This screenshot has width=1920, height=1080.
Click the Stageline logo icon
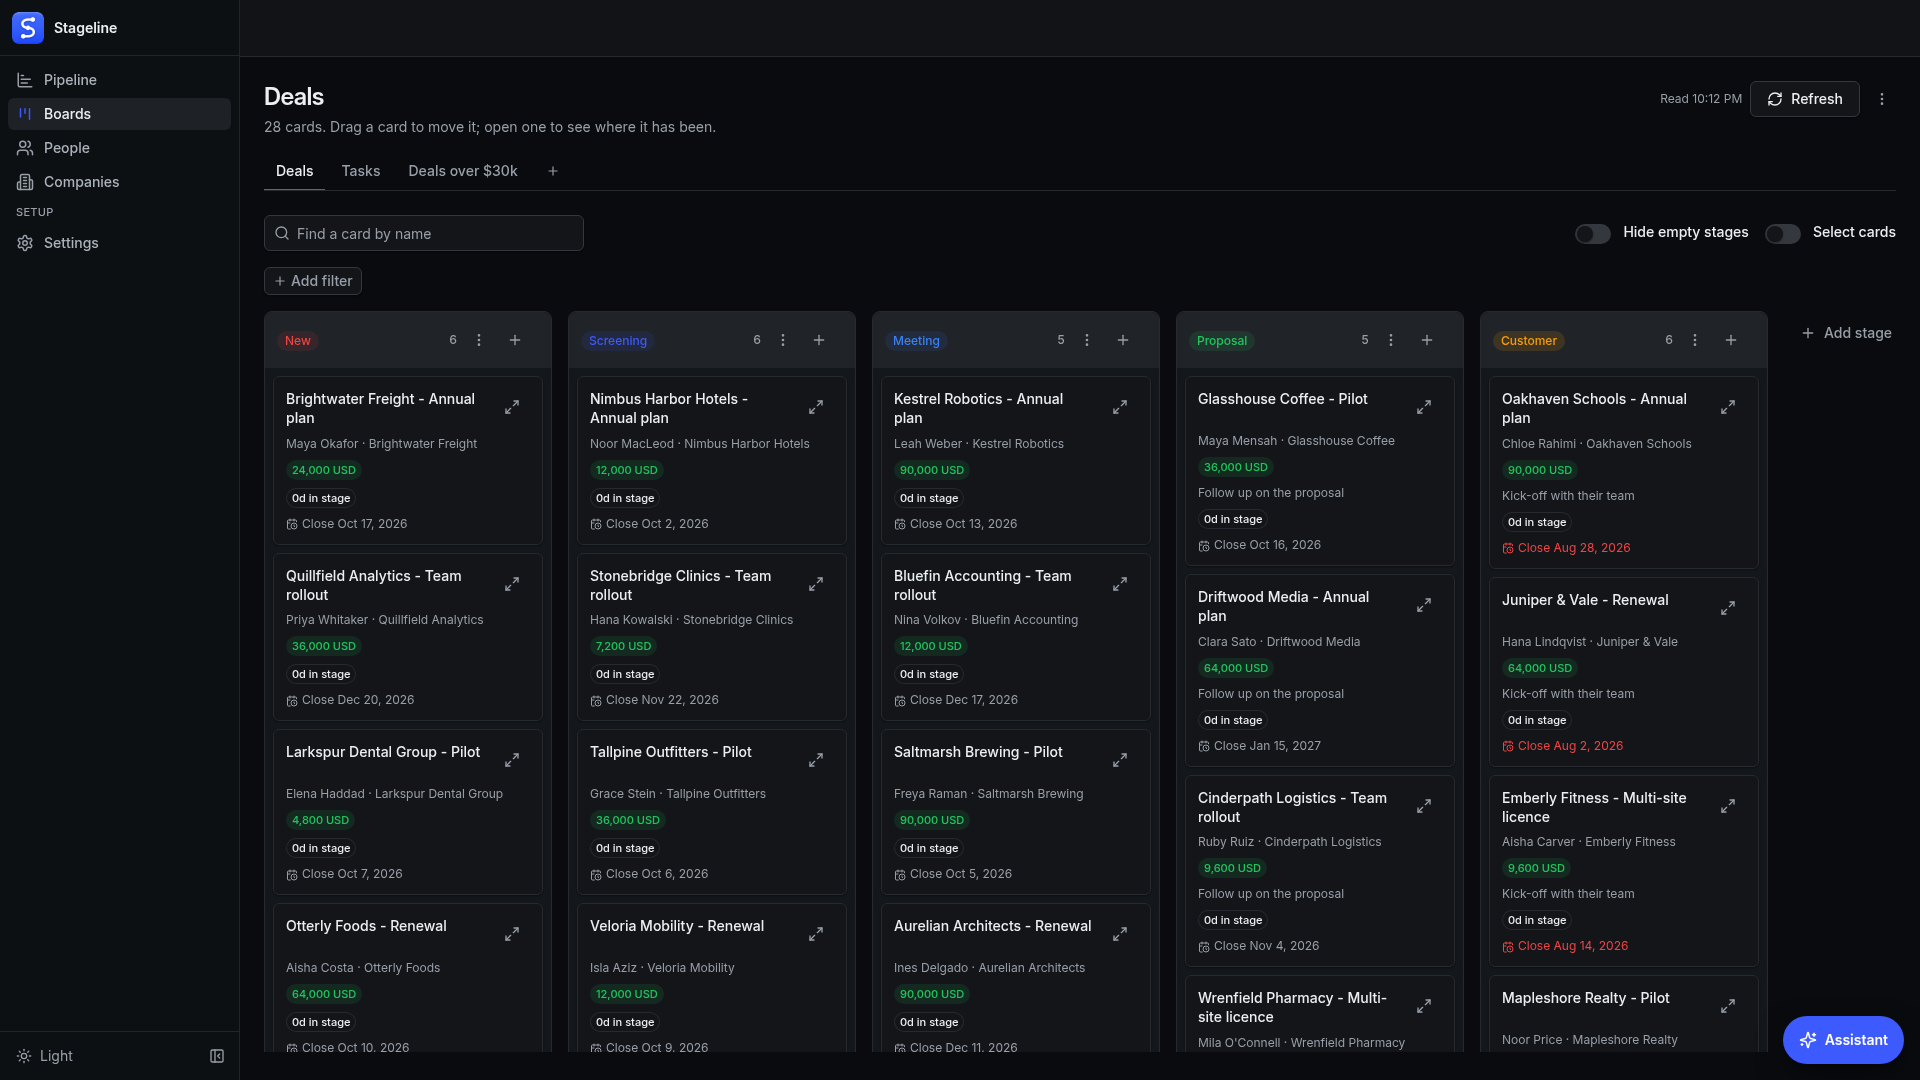(x=28, y=28)
